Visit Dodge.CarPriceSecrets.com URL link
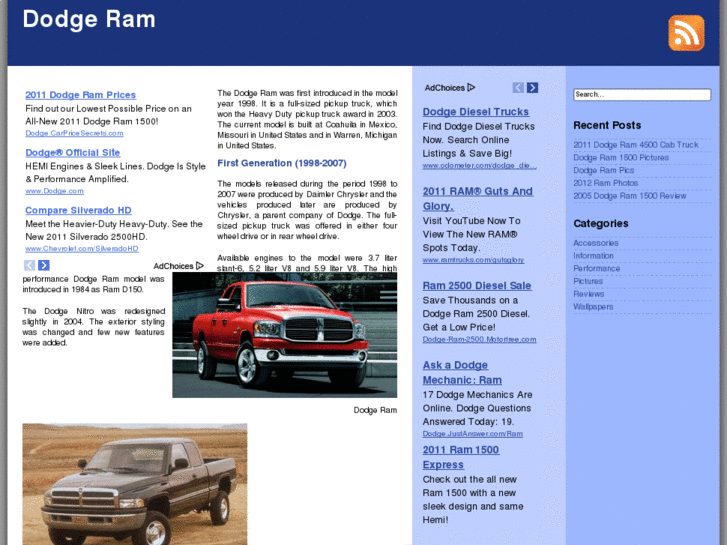Viewport: 727px width, 545px height. pyautogui.click(x=74, y=133)
